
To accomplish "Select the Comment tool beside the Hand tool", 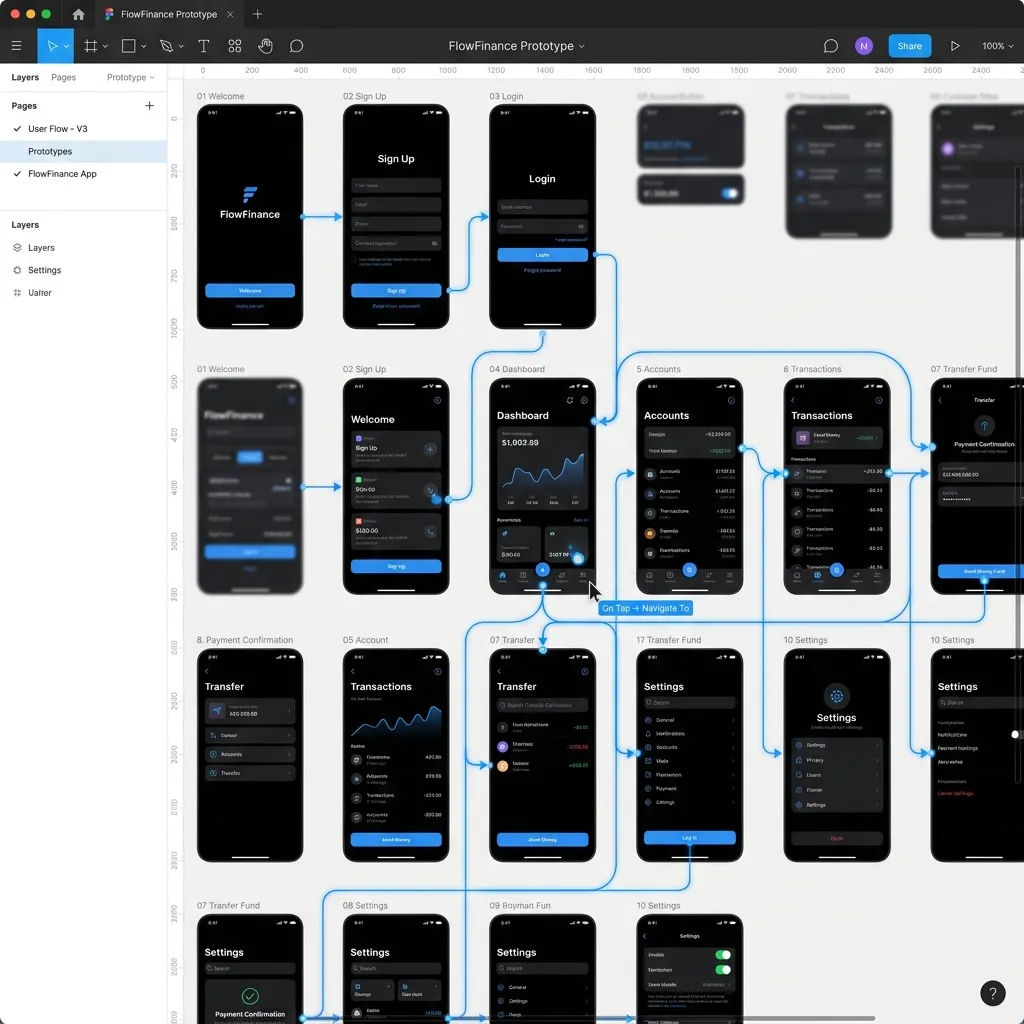I will (296, 46).
